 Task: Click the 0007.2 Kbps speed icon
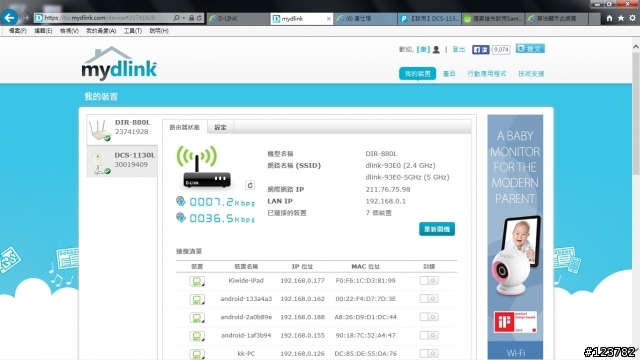tap(180, 201)
